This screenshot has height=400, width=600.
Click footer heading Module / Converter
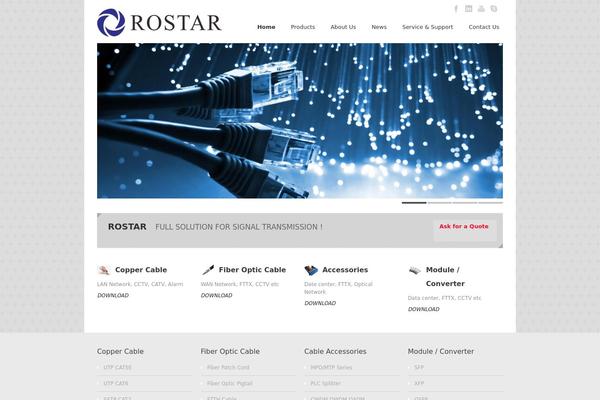(441, 351)
